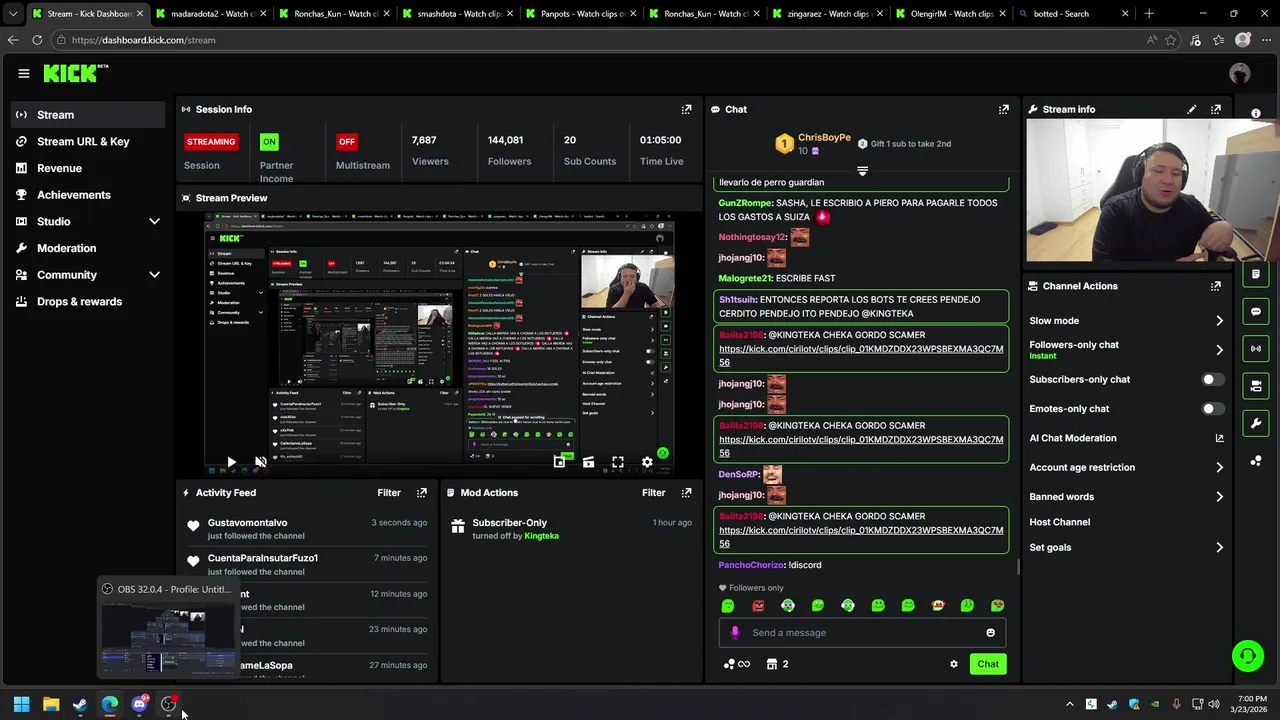Pop out the Session Info panel
Image resolution: width=1280 pixels, height=720 pixels.
[x=686, y=109]
